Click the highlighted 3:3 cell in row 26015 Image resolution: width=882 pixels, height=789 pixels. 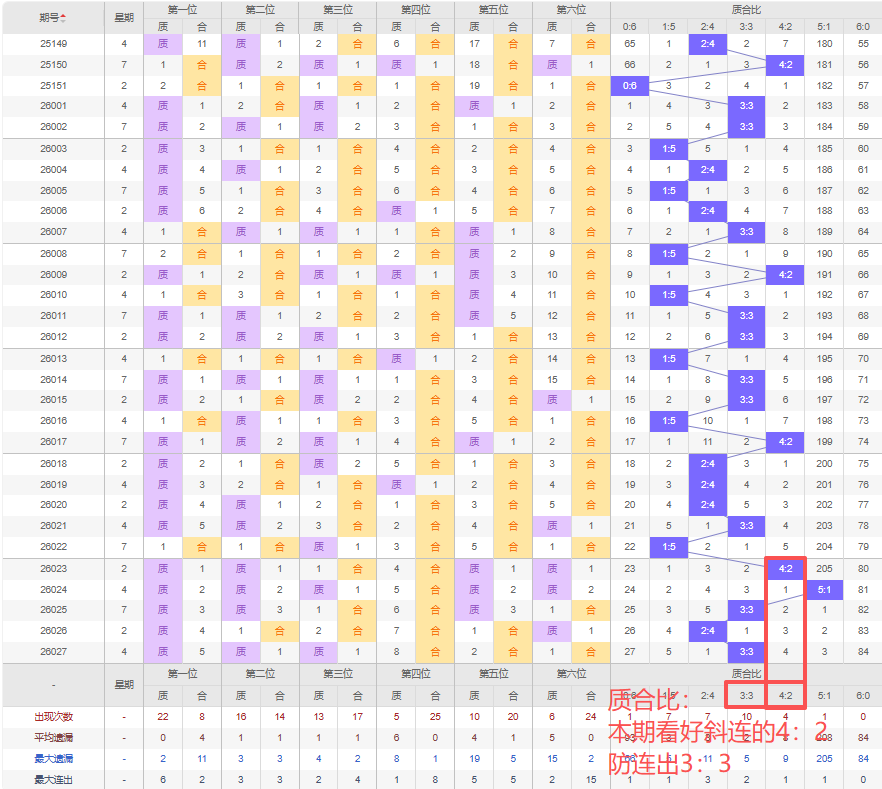[x=746, y=400]
